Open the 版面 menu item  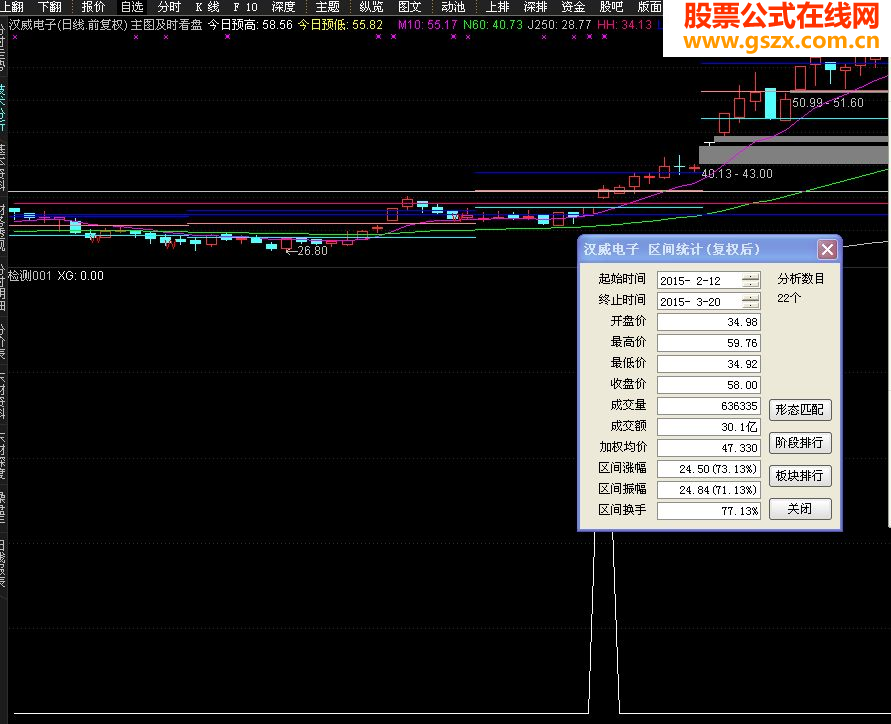649,7
